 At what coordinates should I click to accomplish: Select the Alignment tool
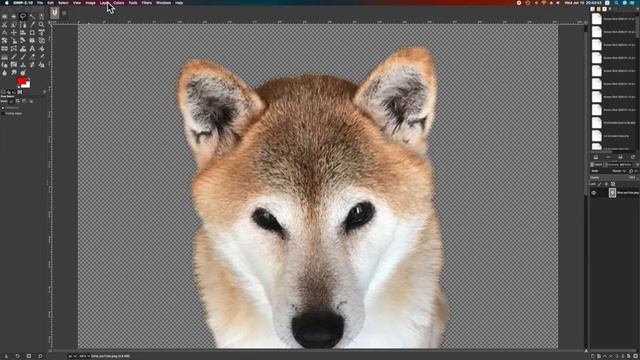[x=23, y=32]
